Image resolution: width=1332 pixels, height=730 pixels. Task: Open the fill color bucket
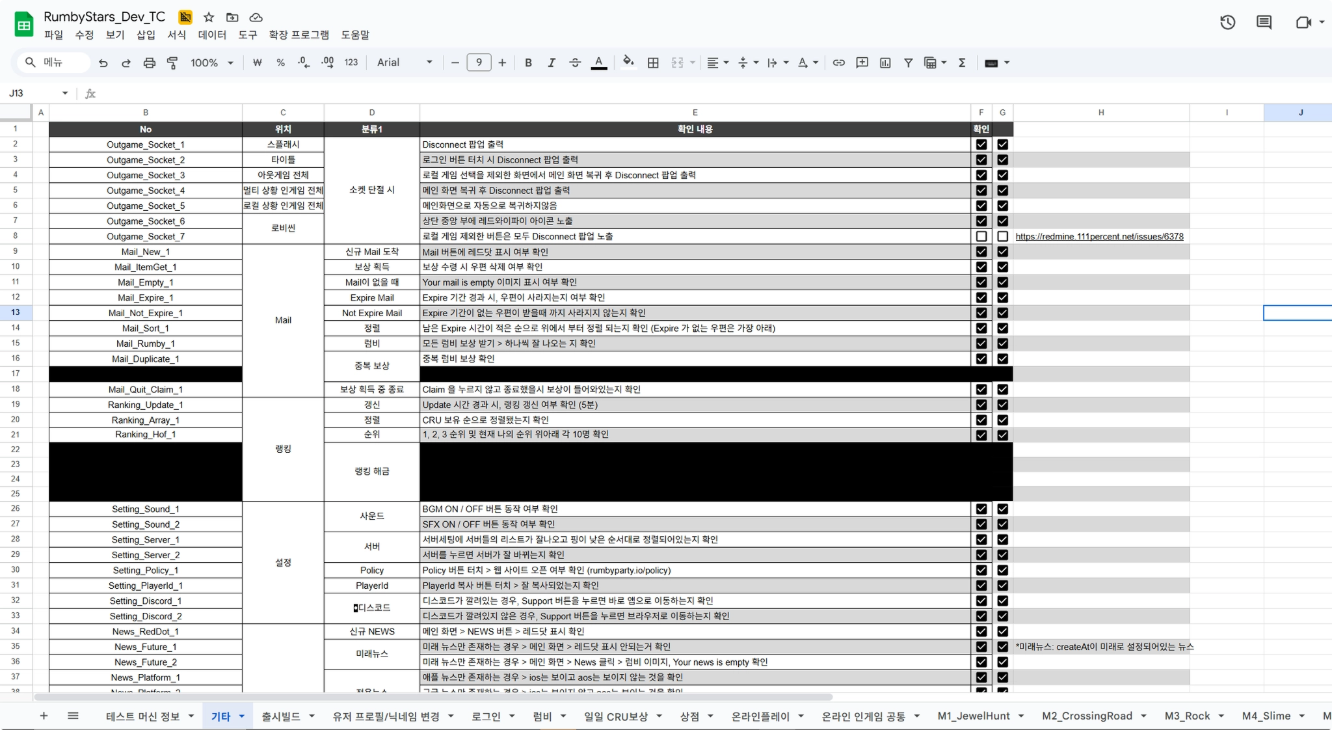click(x=628, y=63)
